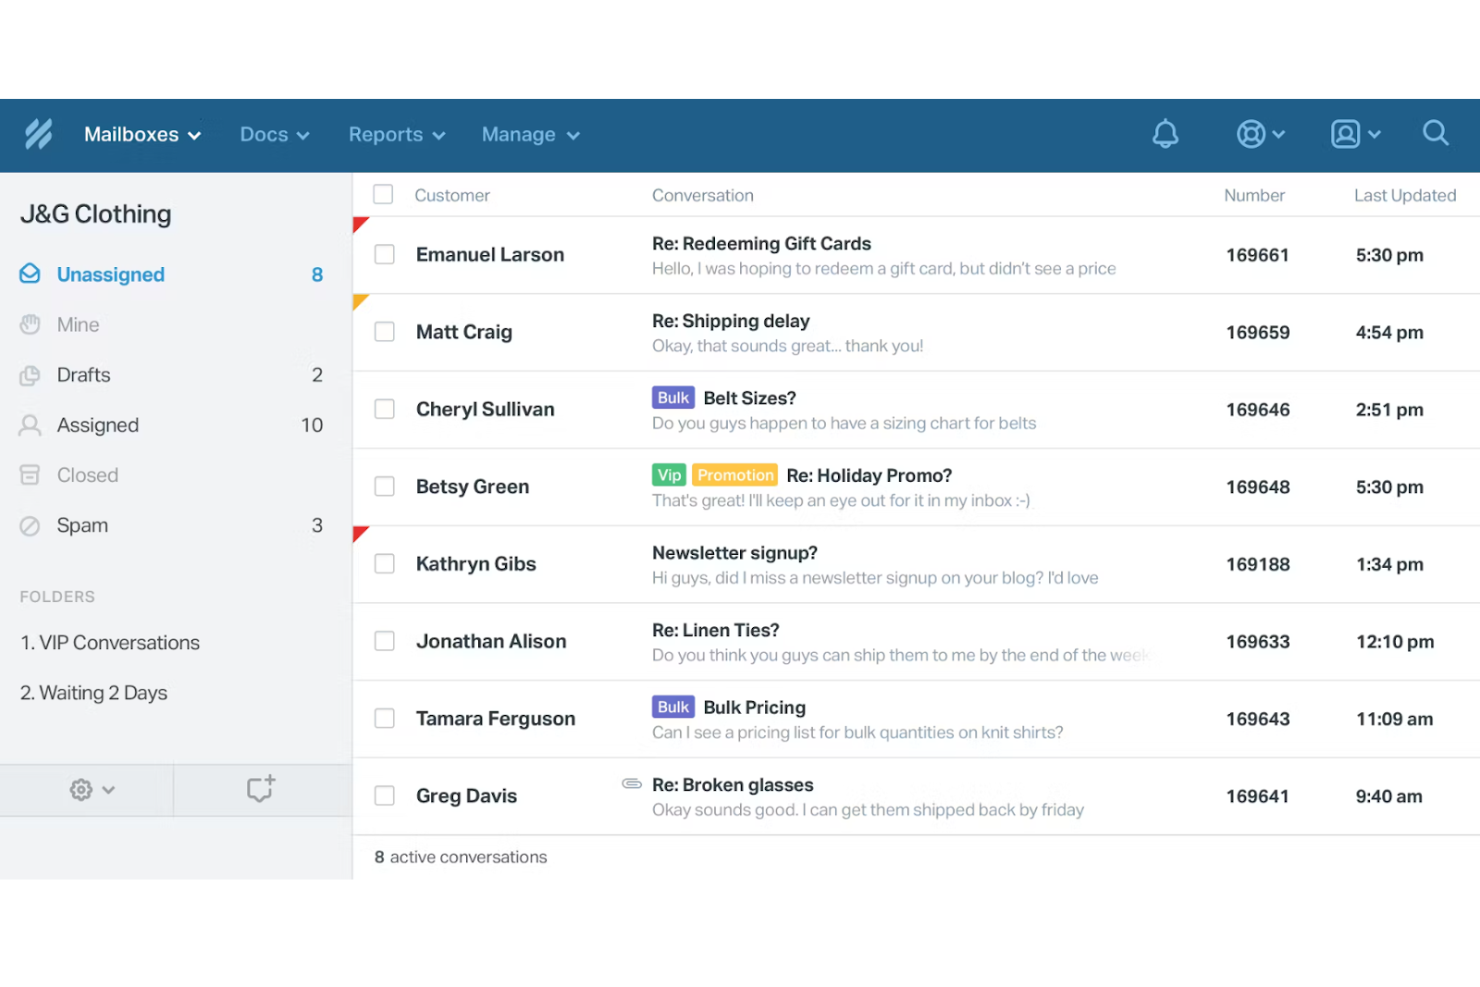The image size is (1480, 987).
Task: Open the Closed conversations folder
Action: tap(87, 475)
